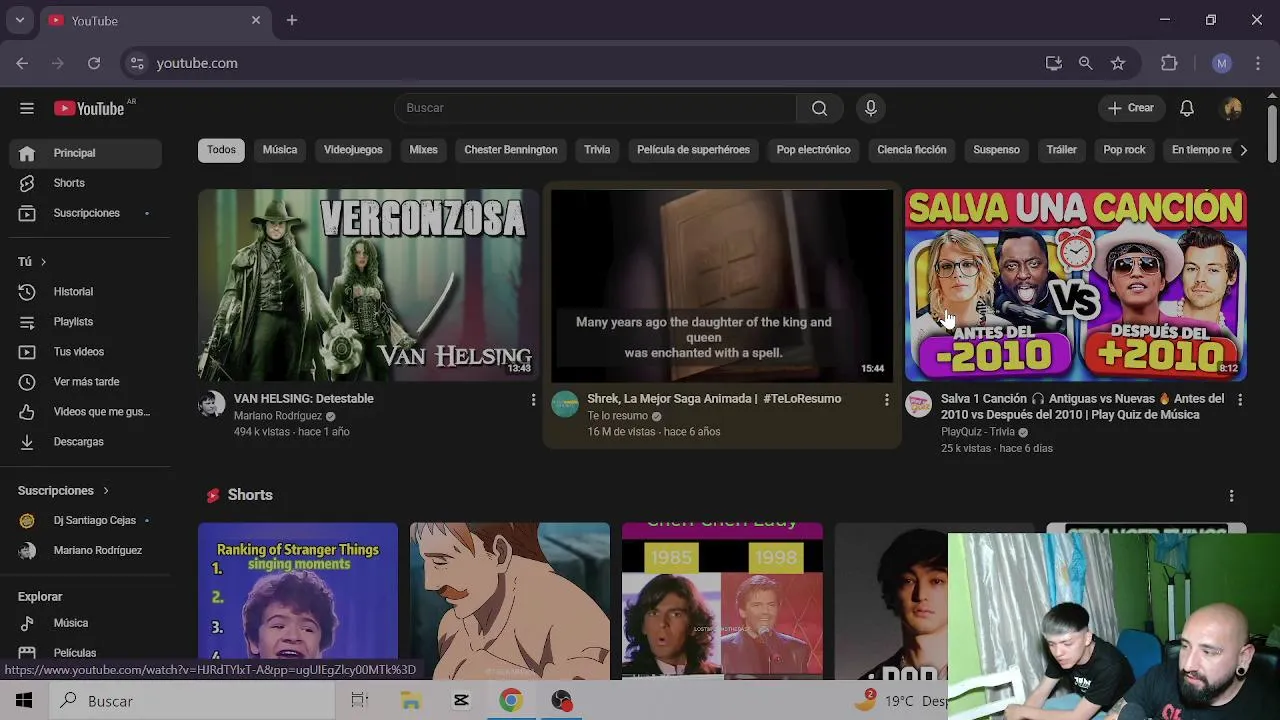Open the account avatar menu
The height and width of the screenshot is (720, 1280).
click(1232, 108)
